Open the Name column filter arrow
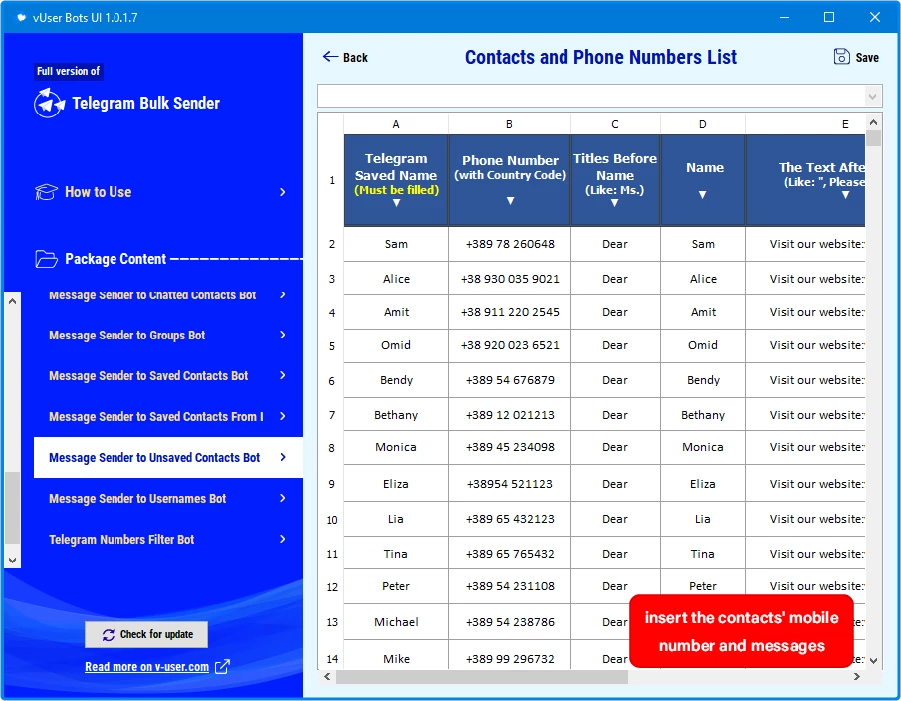This screenshot has width=901, height=701. pyautogui.click(x=702, y=195)
